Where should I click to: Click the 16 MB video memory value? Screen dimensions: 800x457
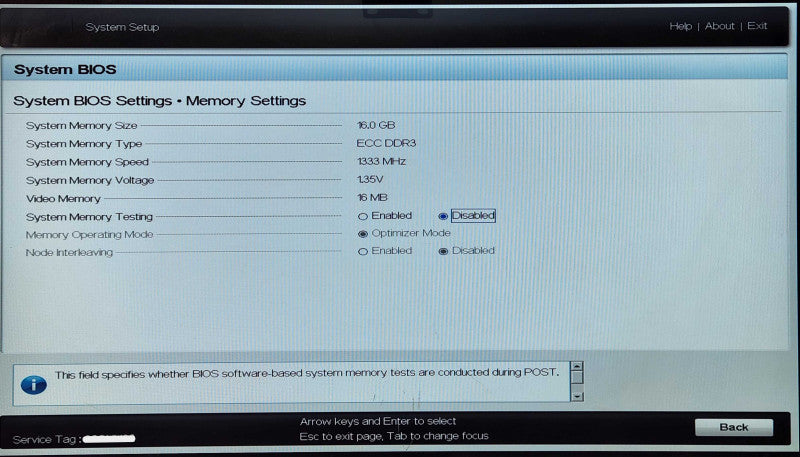tap(372, 197)
